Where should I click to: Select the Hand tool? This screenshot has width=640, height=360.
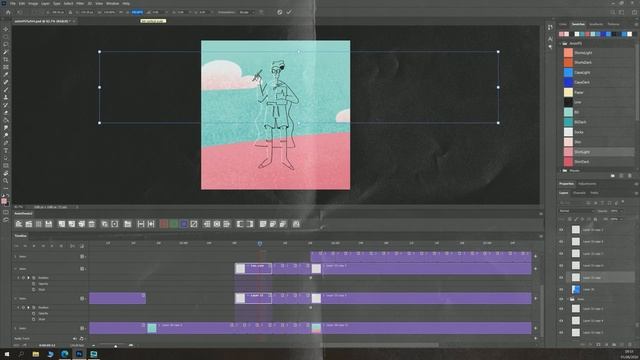click(x=5, y=173)
